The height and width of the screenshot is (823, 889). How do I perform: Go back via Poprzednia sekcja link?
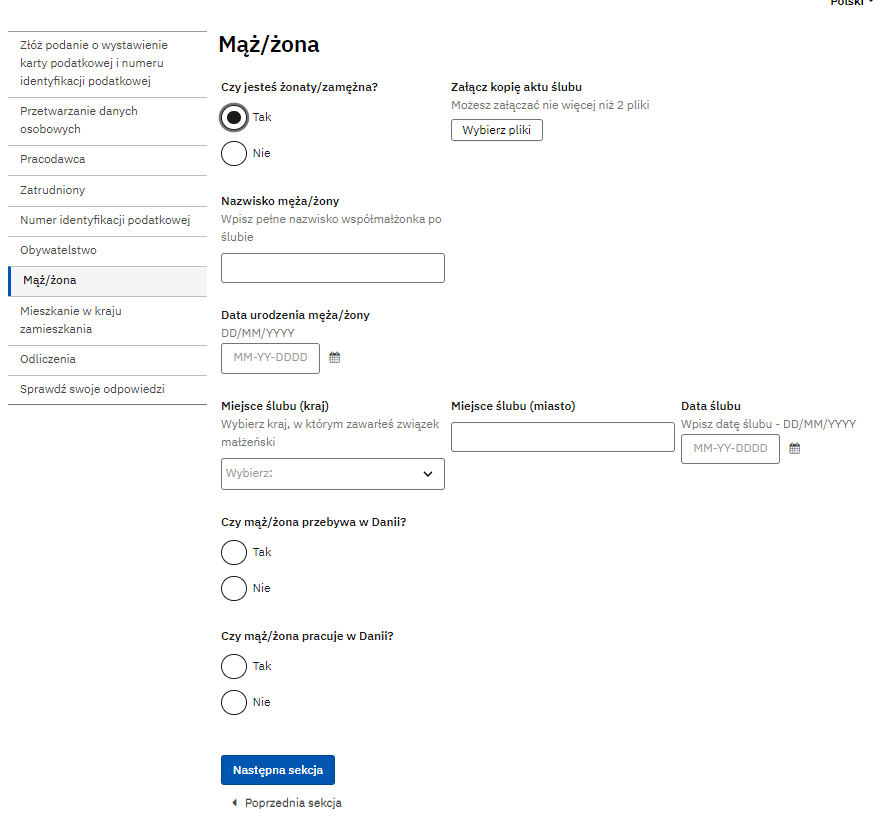(x=293, y=803)
